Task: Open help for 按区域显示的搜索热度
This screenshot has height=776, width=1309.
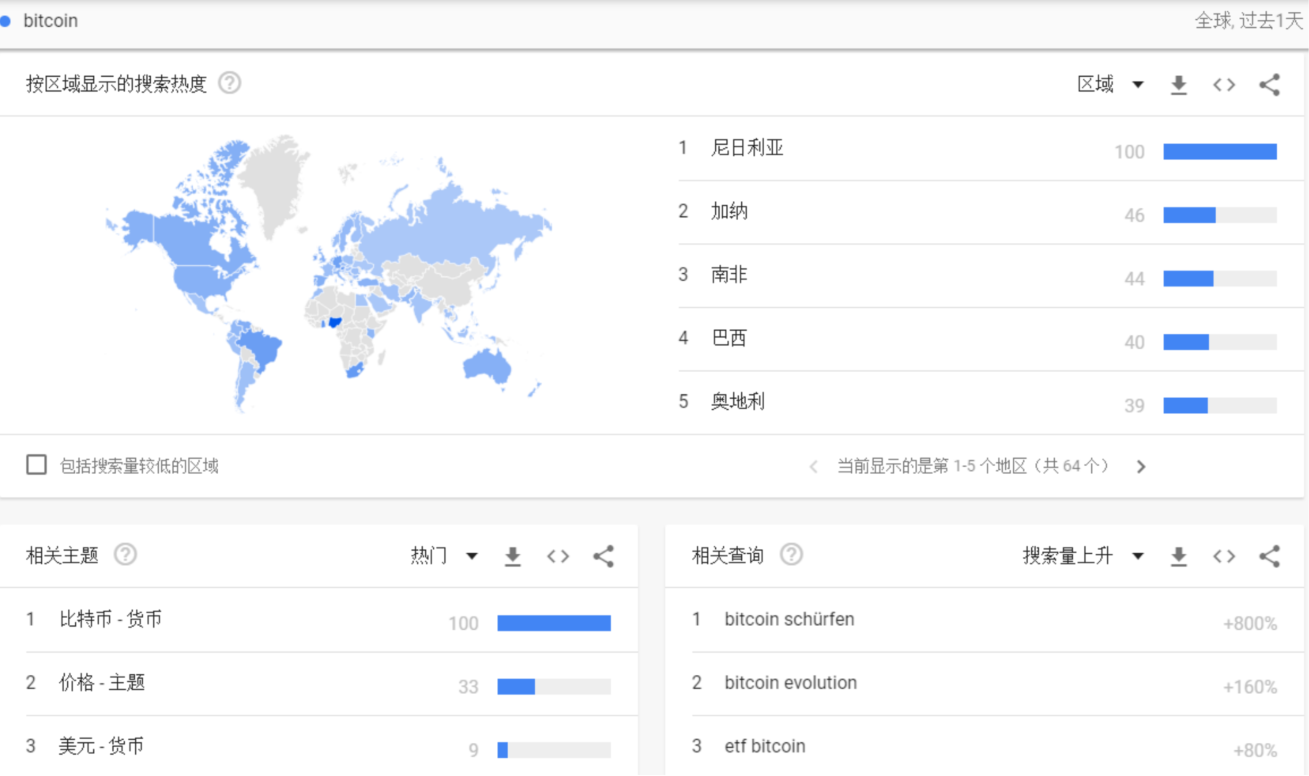Action: [x=230, y=83]
